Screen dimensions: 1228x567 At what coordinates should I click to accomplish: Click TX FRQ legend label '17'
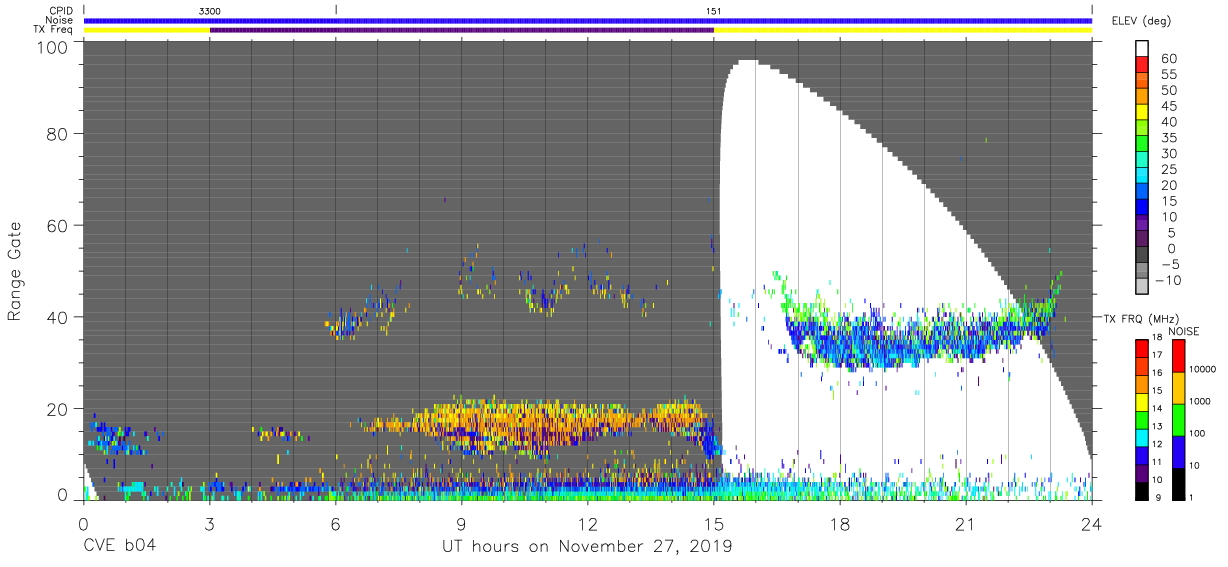pos(1159,355)
